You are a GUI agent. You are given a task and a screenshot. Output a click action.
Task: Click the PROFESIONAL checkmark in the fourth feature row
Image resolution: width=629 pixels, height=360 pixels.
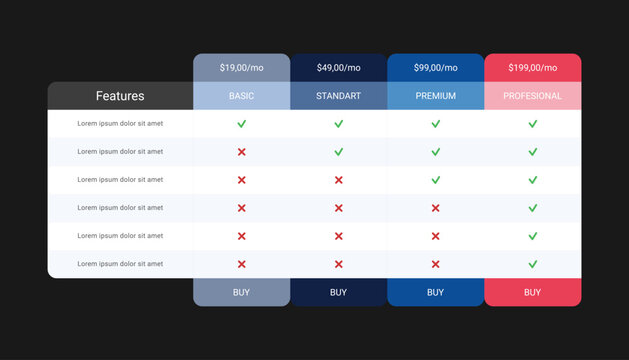pos(533,208)
